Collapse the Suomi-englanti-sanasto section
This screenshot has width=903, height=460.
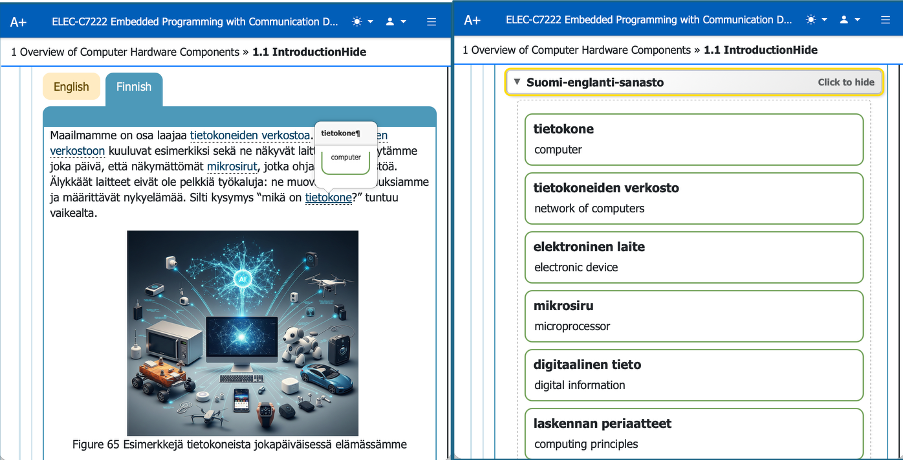pyautogui.click(x=694, y=82)
